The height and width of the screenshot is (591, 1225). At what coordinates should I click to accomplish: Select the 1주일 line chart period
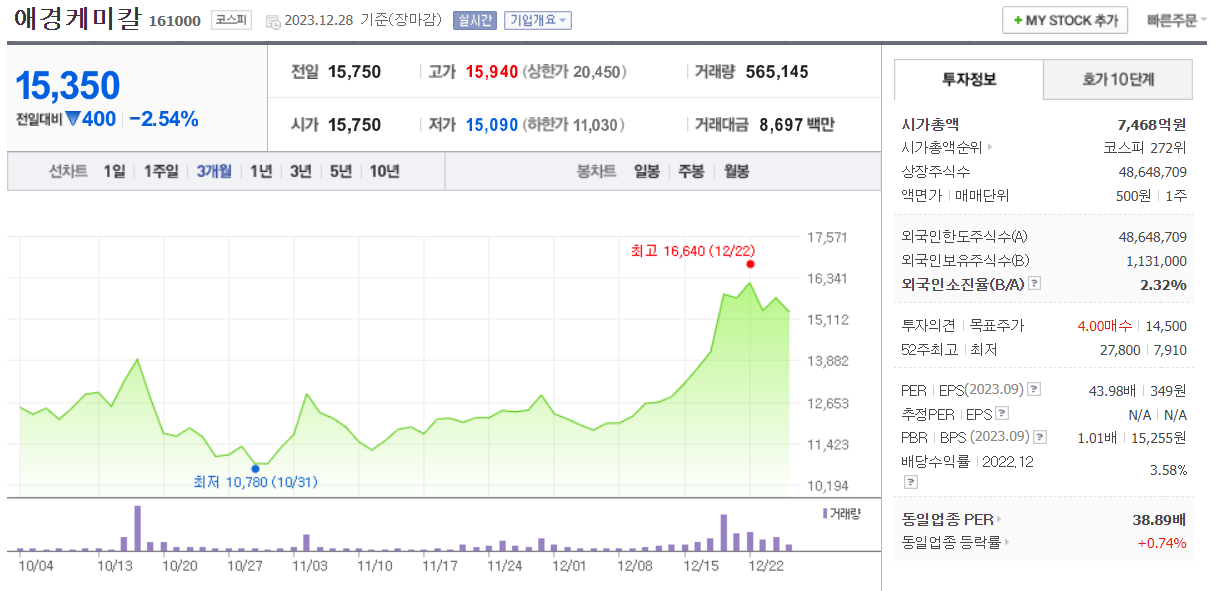pyautogui.click(x=160, y=171)
